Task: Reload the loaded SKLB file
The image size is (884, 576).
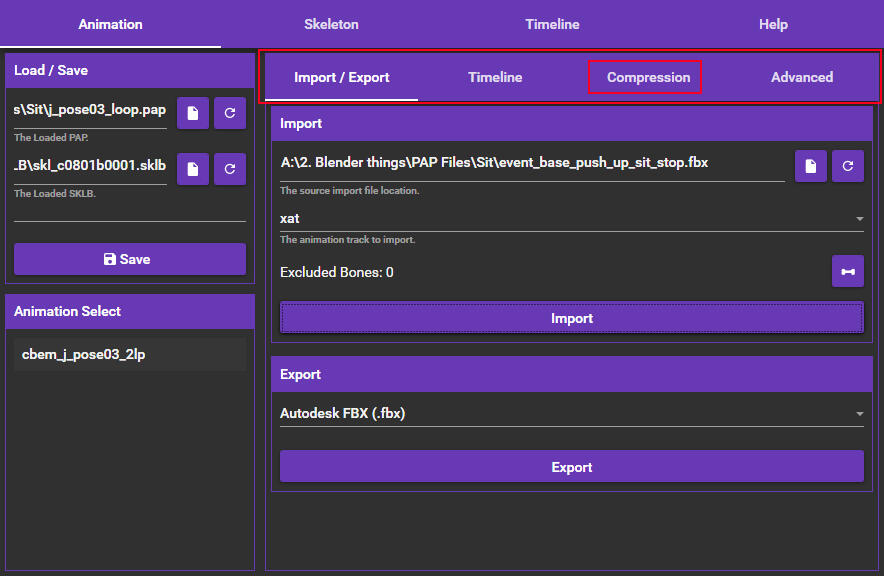Action: tap(230, 169)
